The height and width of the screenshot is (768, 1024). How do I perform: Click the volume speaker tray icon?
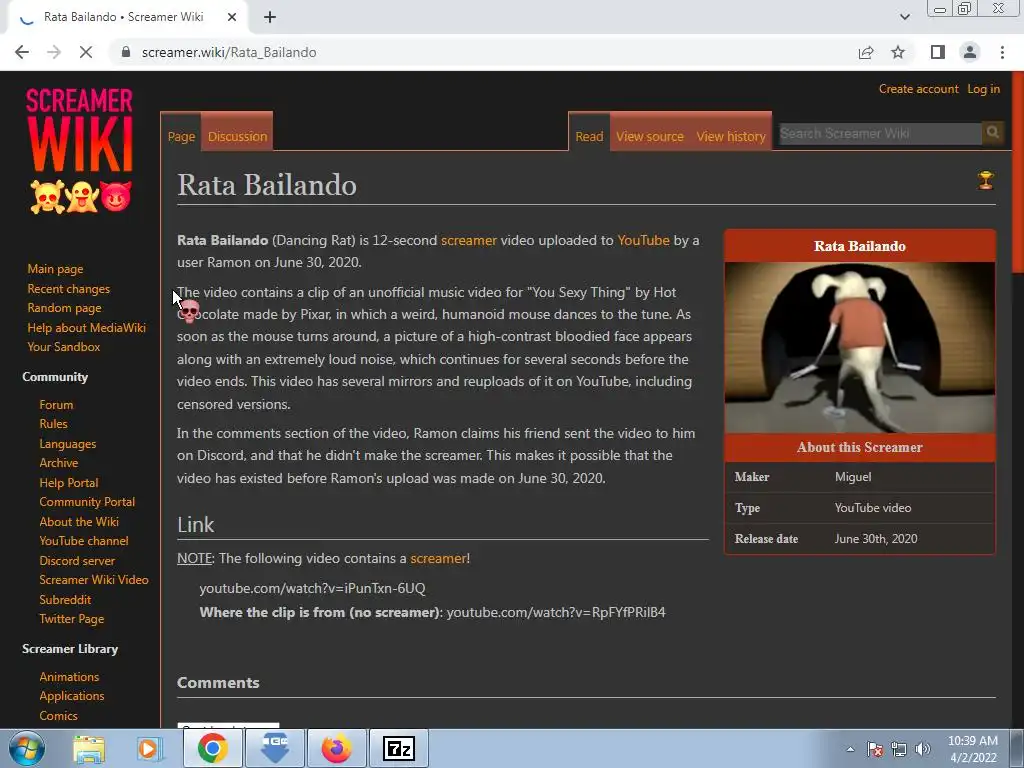pyautogui.click(x=923, y=749)
